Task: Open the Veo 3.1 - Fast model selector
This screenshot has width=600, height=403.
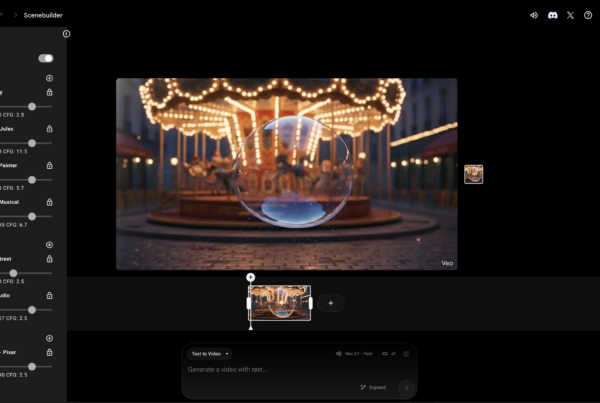Action: pos(354,354)
